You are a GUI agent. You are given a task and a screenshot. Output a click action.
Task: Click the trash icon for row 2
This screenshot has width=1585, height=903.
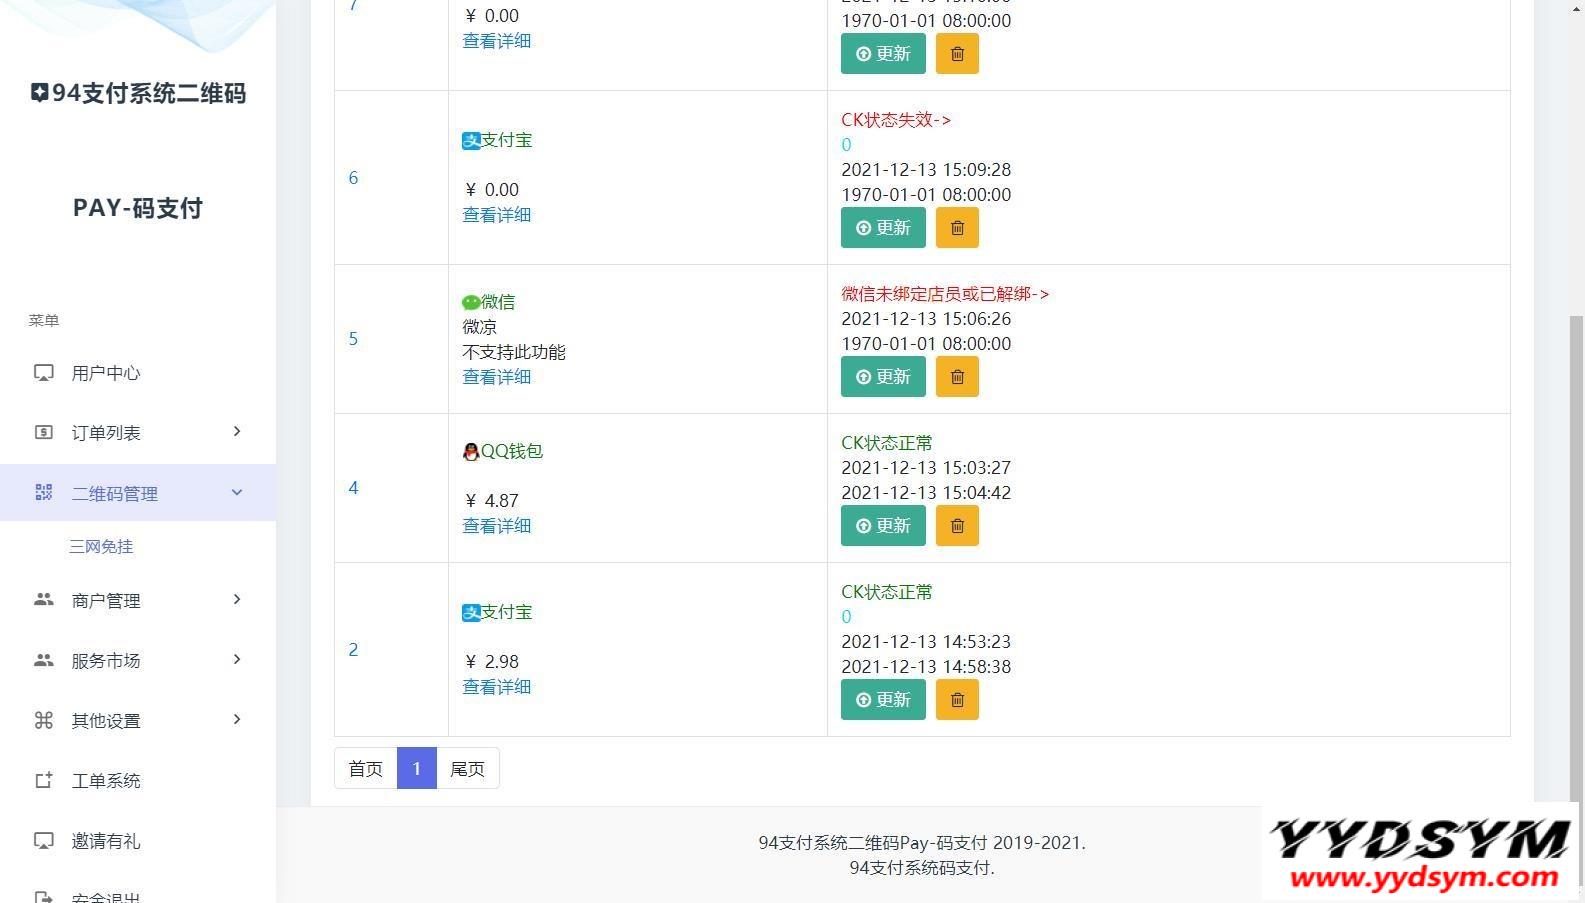pyautogui.click(x=957, y=700)
